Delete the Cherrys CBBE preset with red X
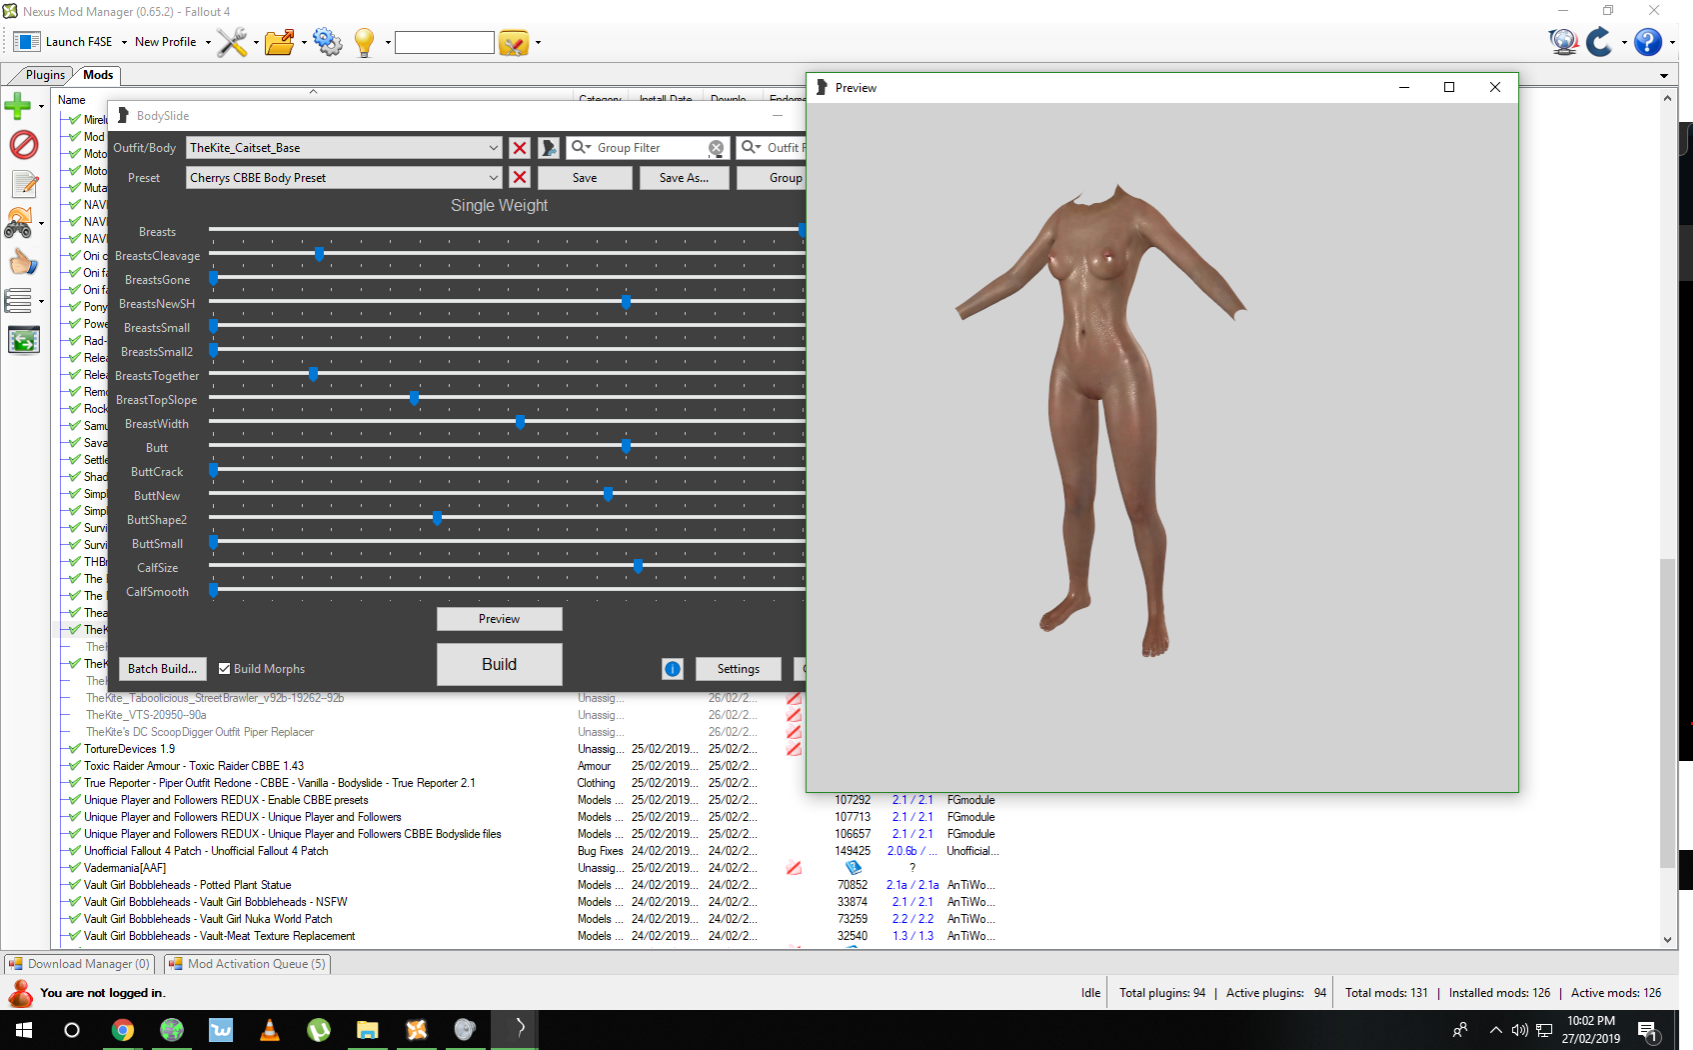This screenshot has height=1050, width=1693. coord(520,178)
